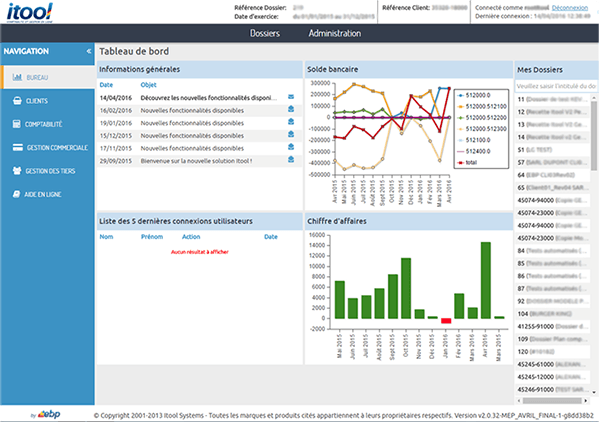The height and width of the screenshot is (422, 600).
Task: Click the unread envelope icon for 14/04/2016
Action: [291, 98]
